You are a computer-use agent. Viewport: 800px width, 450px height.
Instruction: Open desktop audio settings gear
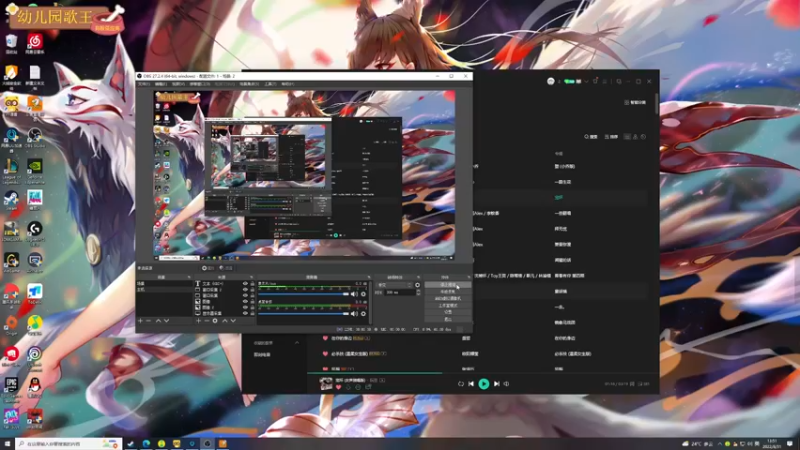click(x=363, y=314)
